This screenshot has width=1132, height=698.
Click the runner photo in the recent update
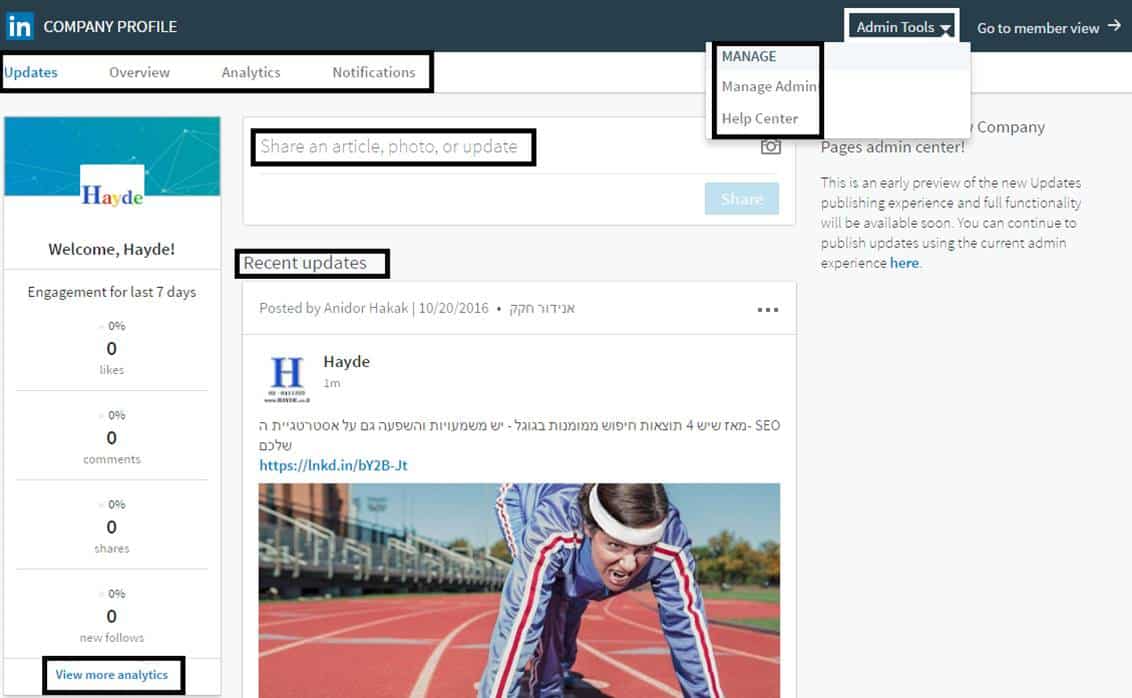pyautogui.click(x=518, y=590)
